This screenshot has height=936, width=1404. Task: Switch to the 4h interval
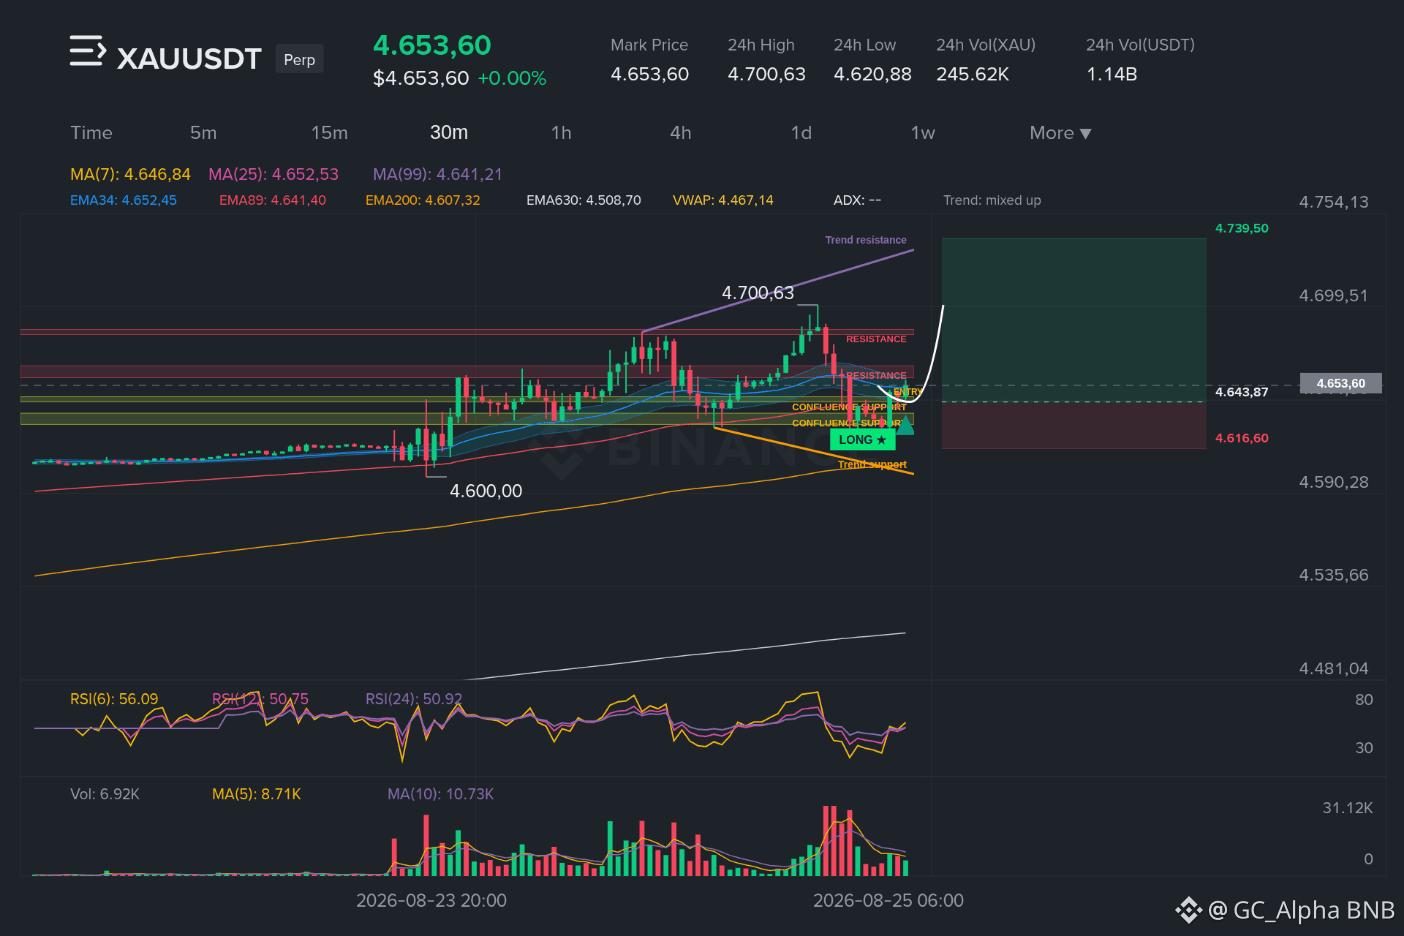coord(681,133)
